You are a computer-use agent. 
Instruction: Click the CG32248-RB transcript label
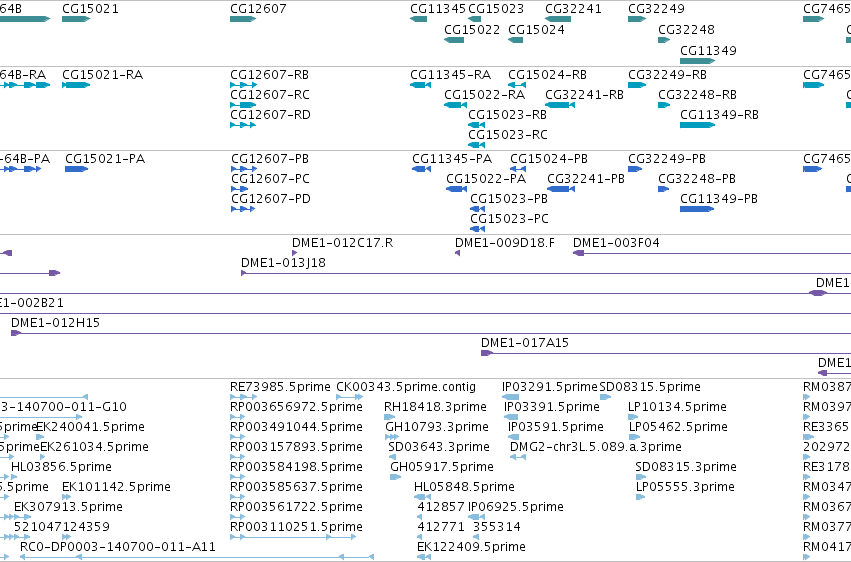point(697,94)
